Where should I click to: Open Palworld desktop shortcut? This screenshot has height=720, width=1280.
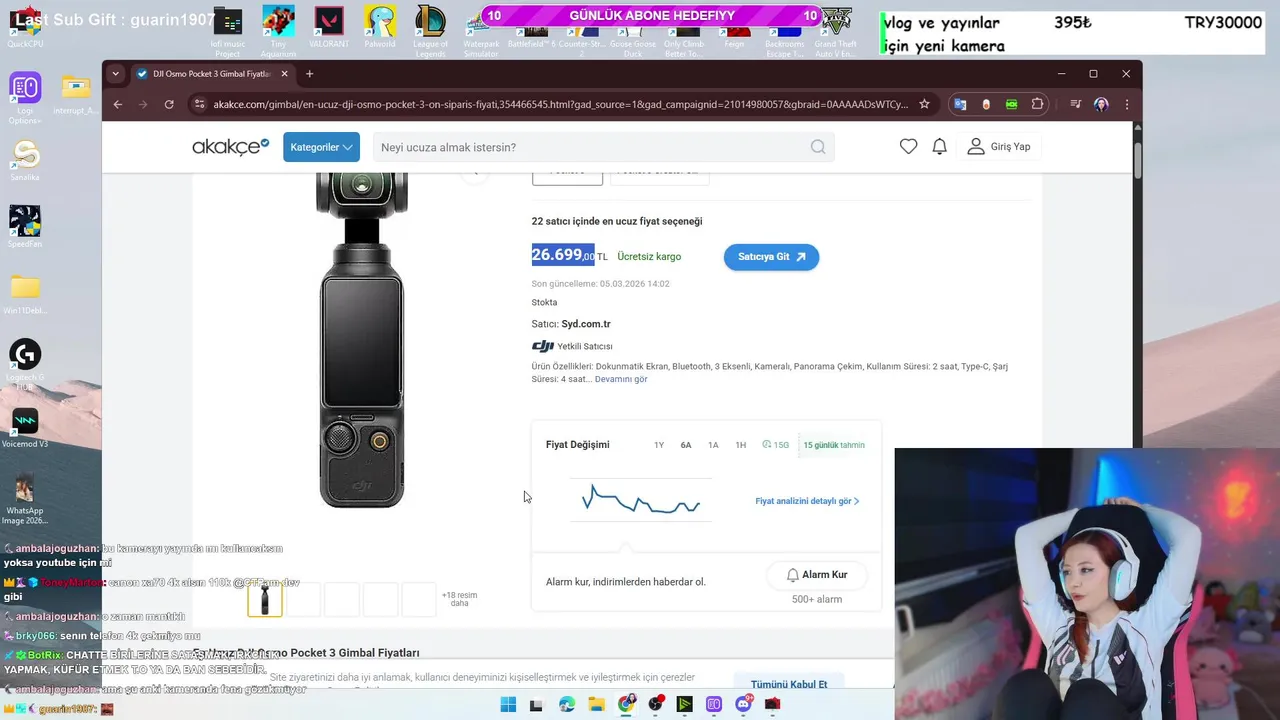coord(380,27)
